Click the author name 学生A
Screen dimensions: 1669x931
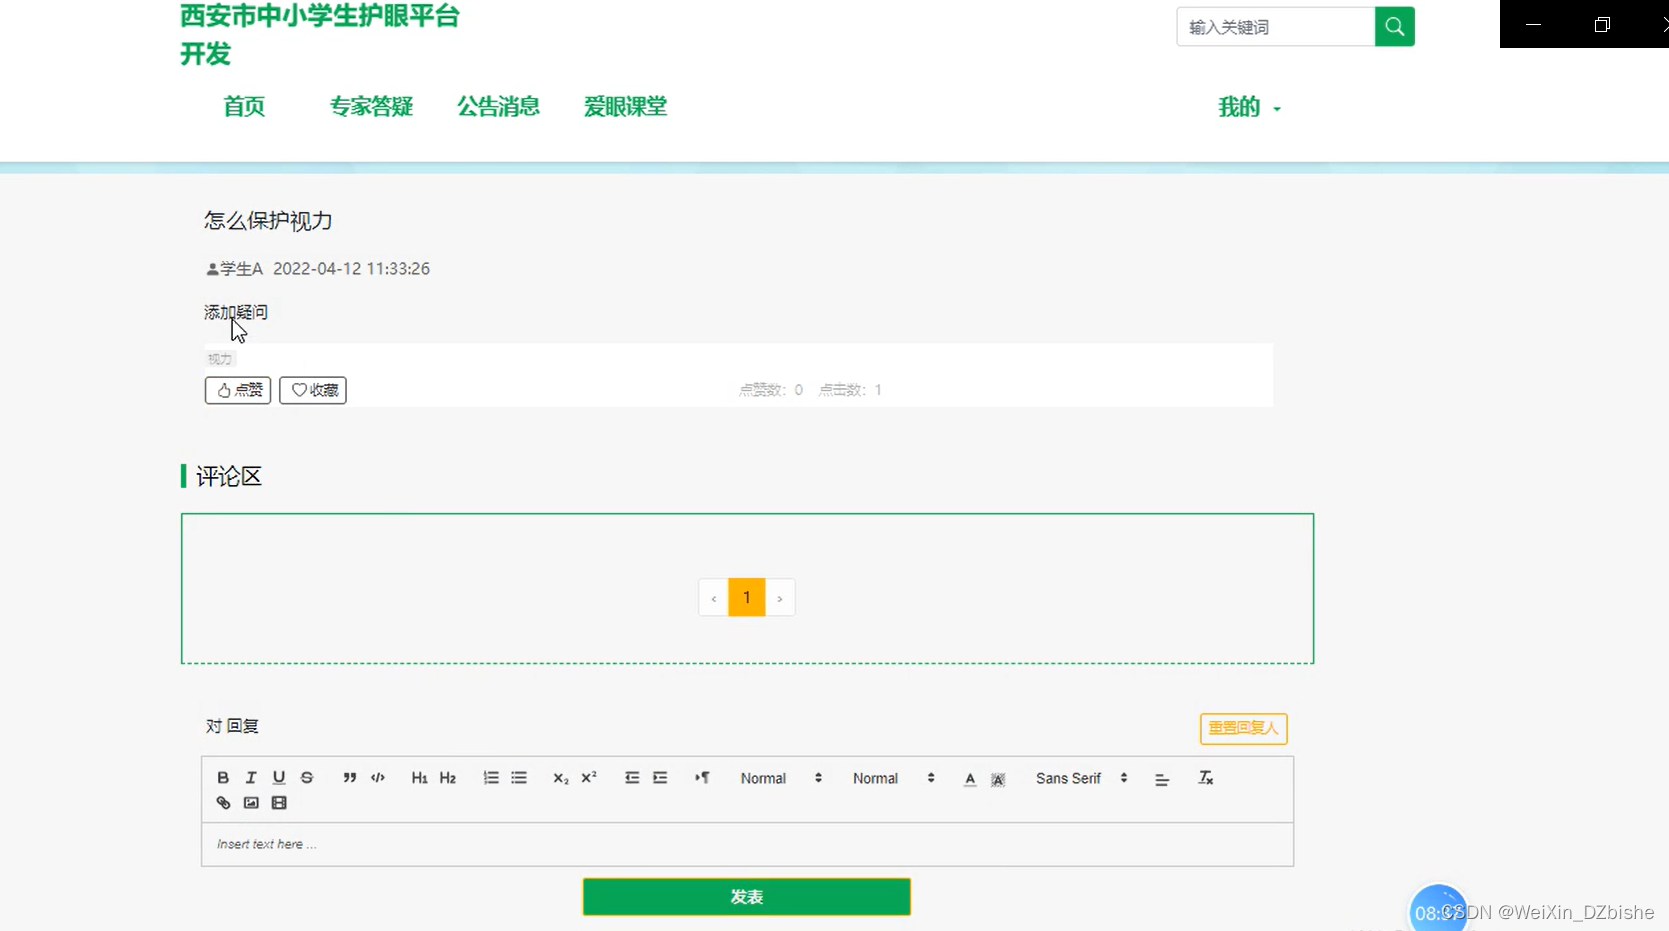click(241, 269)
